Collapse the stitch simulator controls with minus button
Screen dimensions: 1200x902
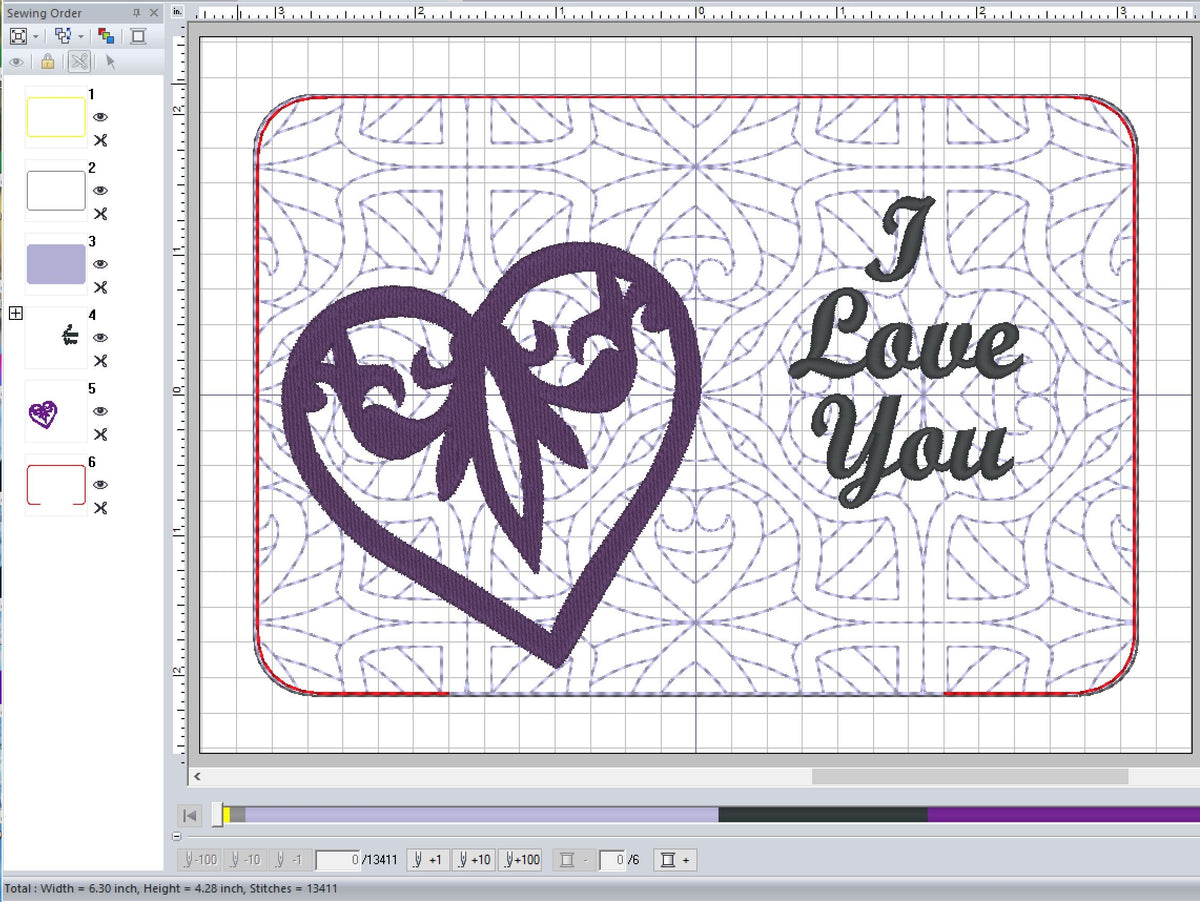click(177, 836)
